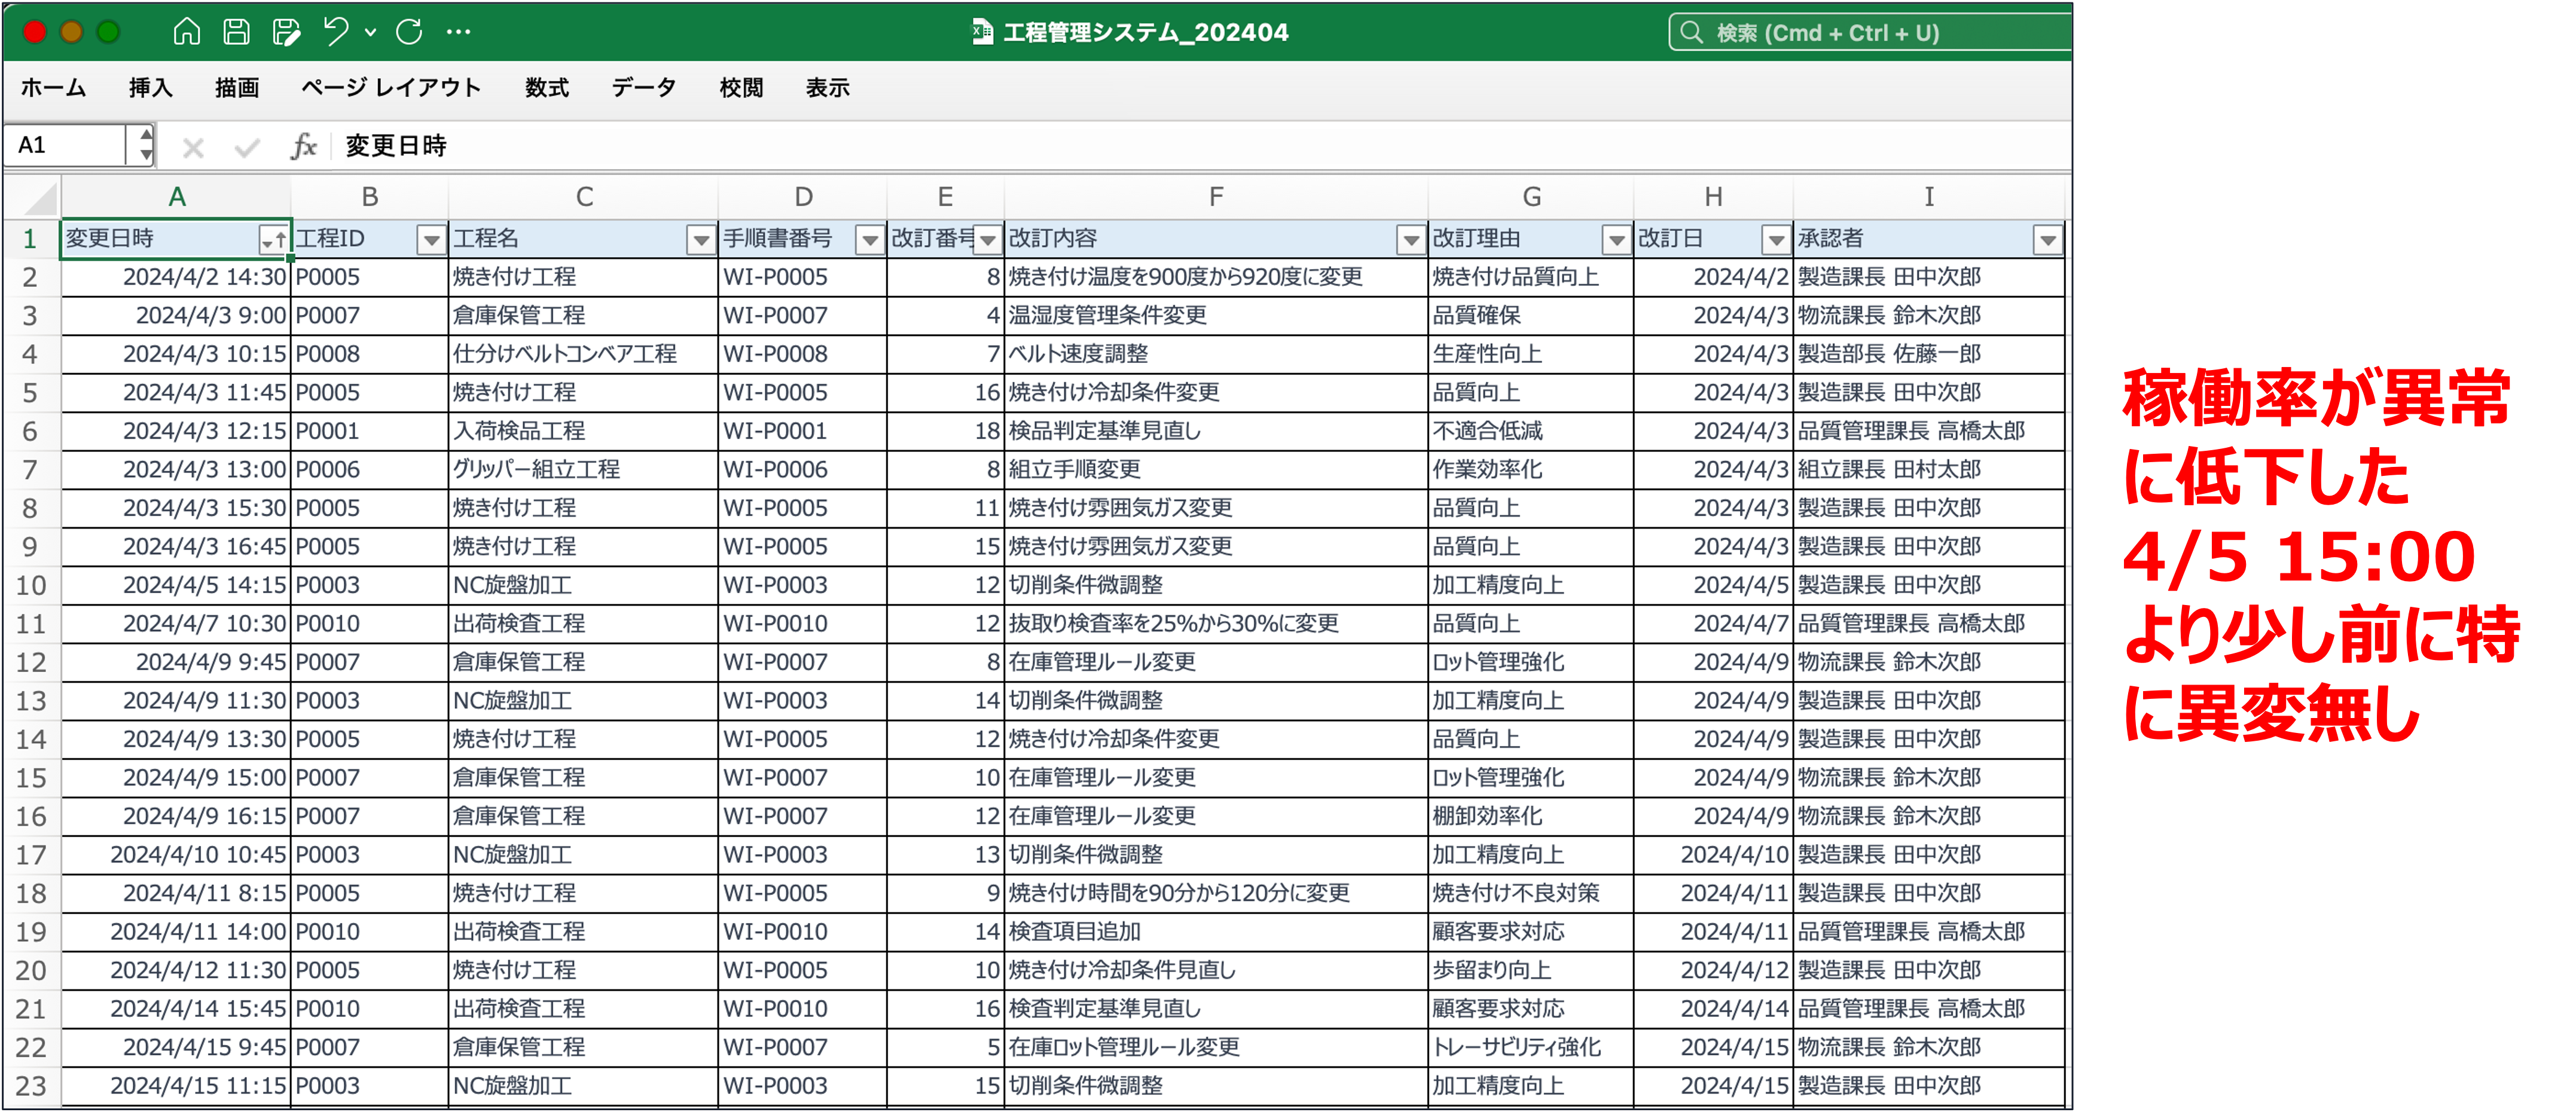Click the formula cancel X icon
The height and width of the screenshot is (1112, 2576).
point(193,148)
